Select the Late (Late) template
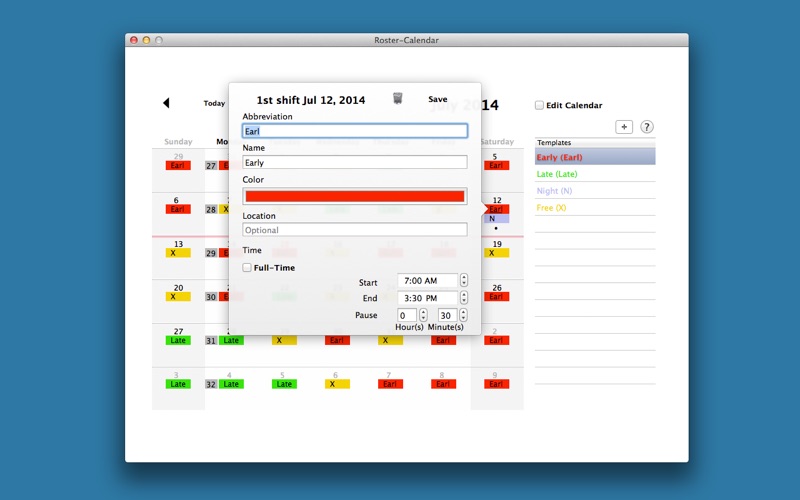The image size is (800, 500). coord(557,174)
